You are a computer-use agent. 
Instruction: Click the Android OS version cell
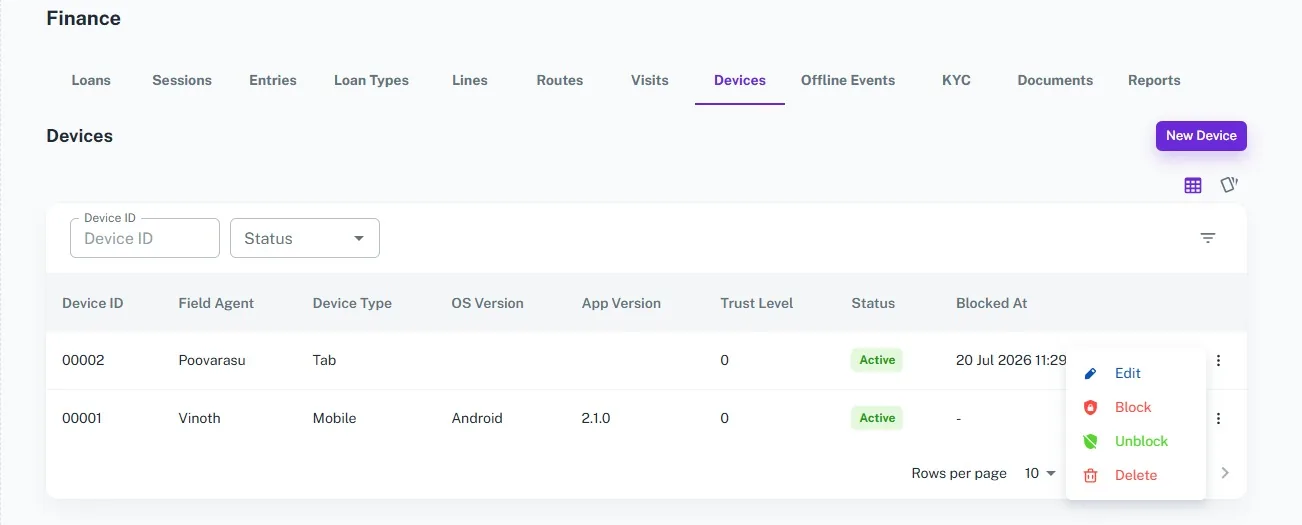477,419
